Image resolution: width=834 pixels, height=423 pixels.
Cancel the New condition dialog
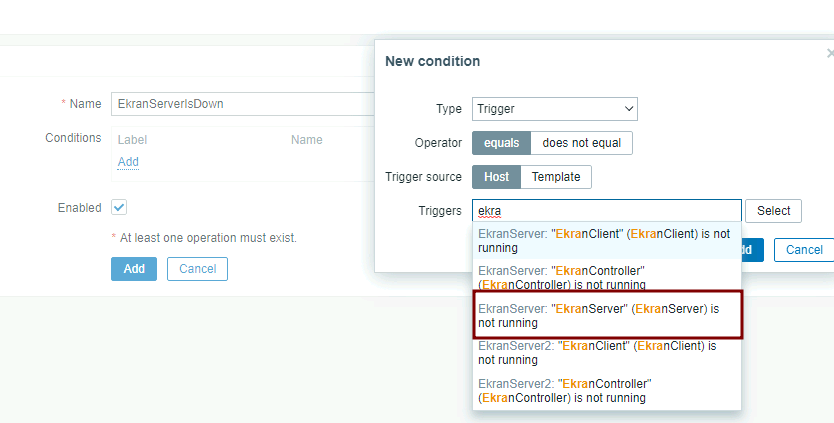coord(803,250)
